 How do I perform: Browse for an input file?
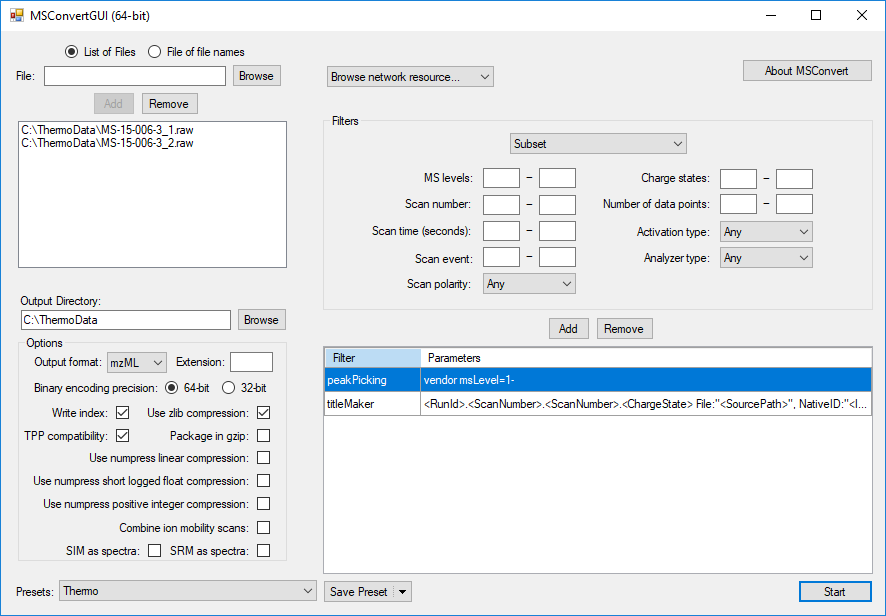coord(257,76)
